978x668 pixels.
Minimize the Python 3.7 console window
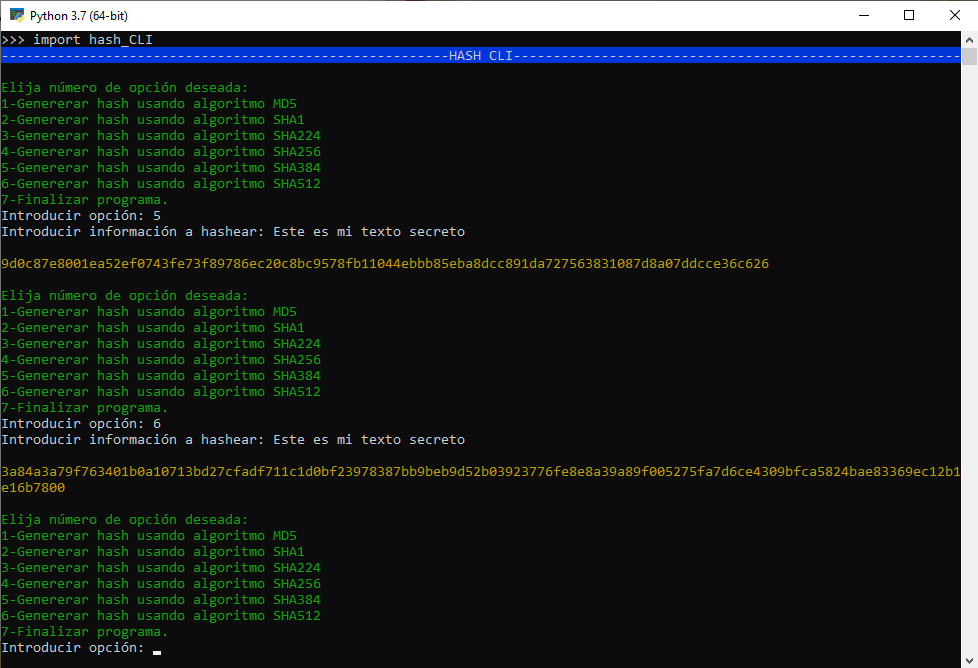click(x=862, y=15)
